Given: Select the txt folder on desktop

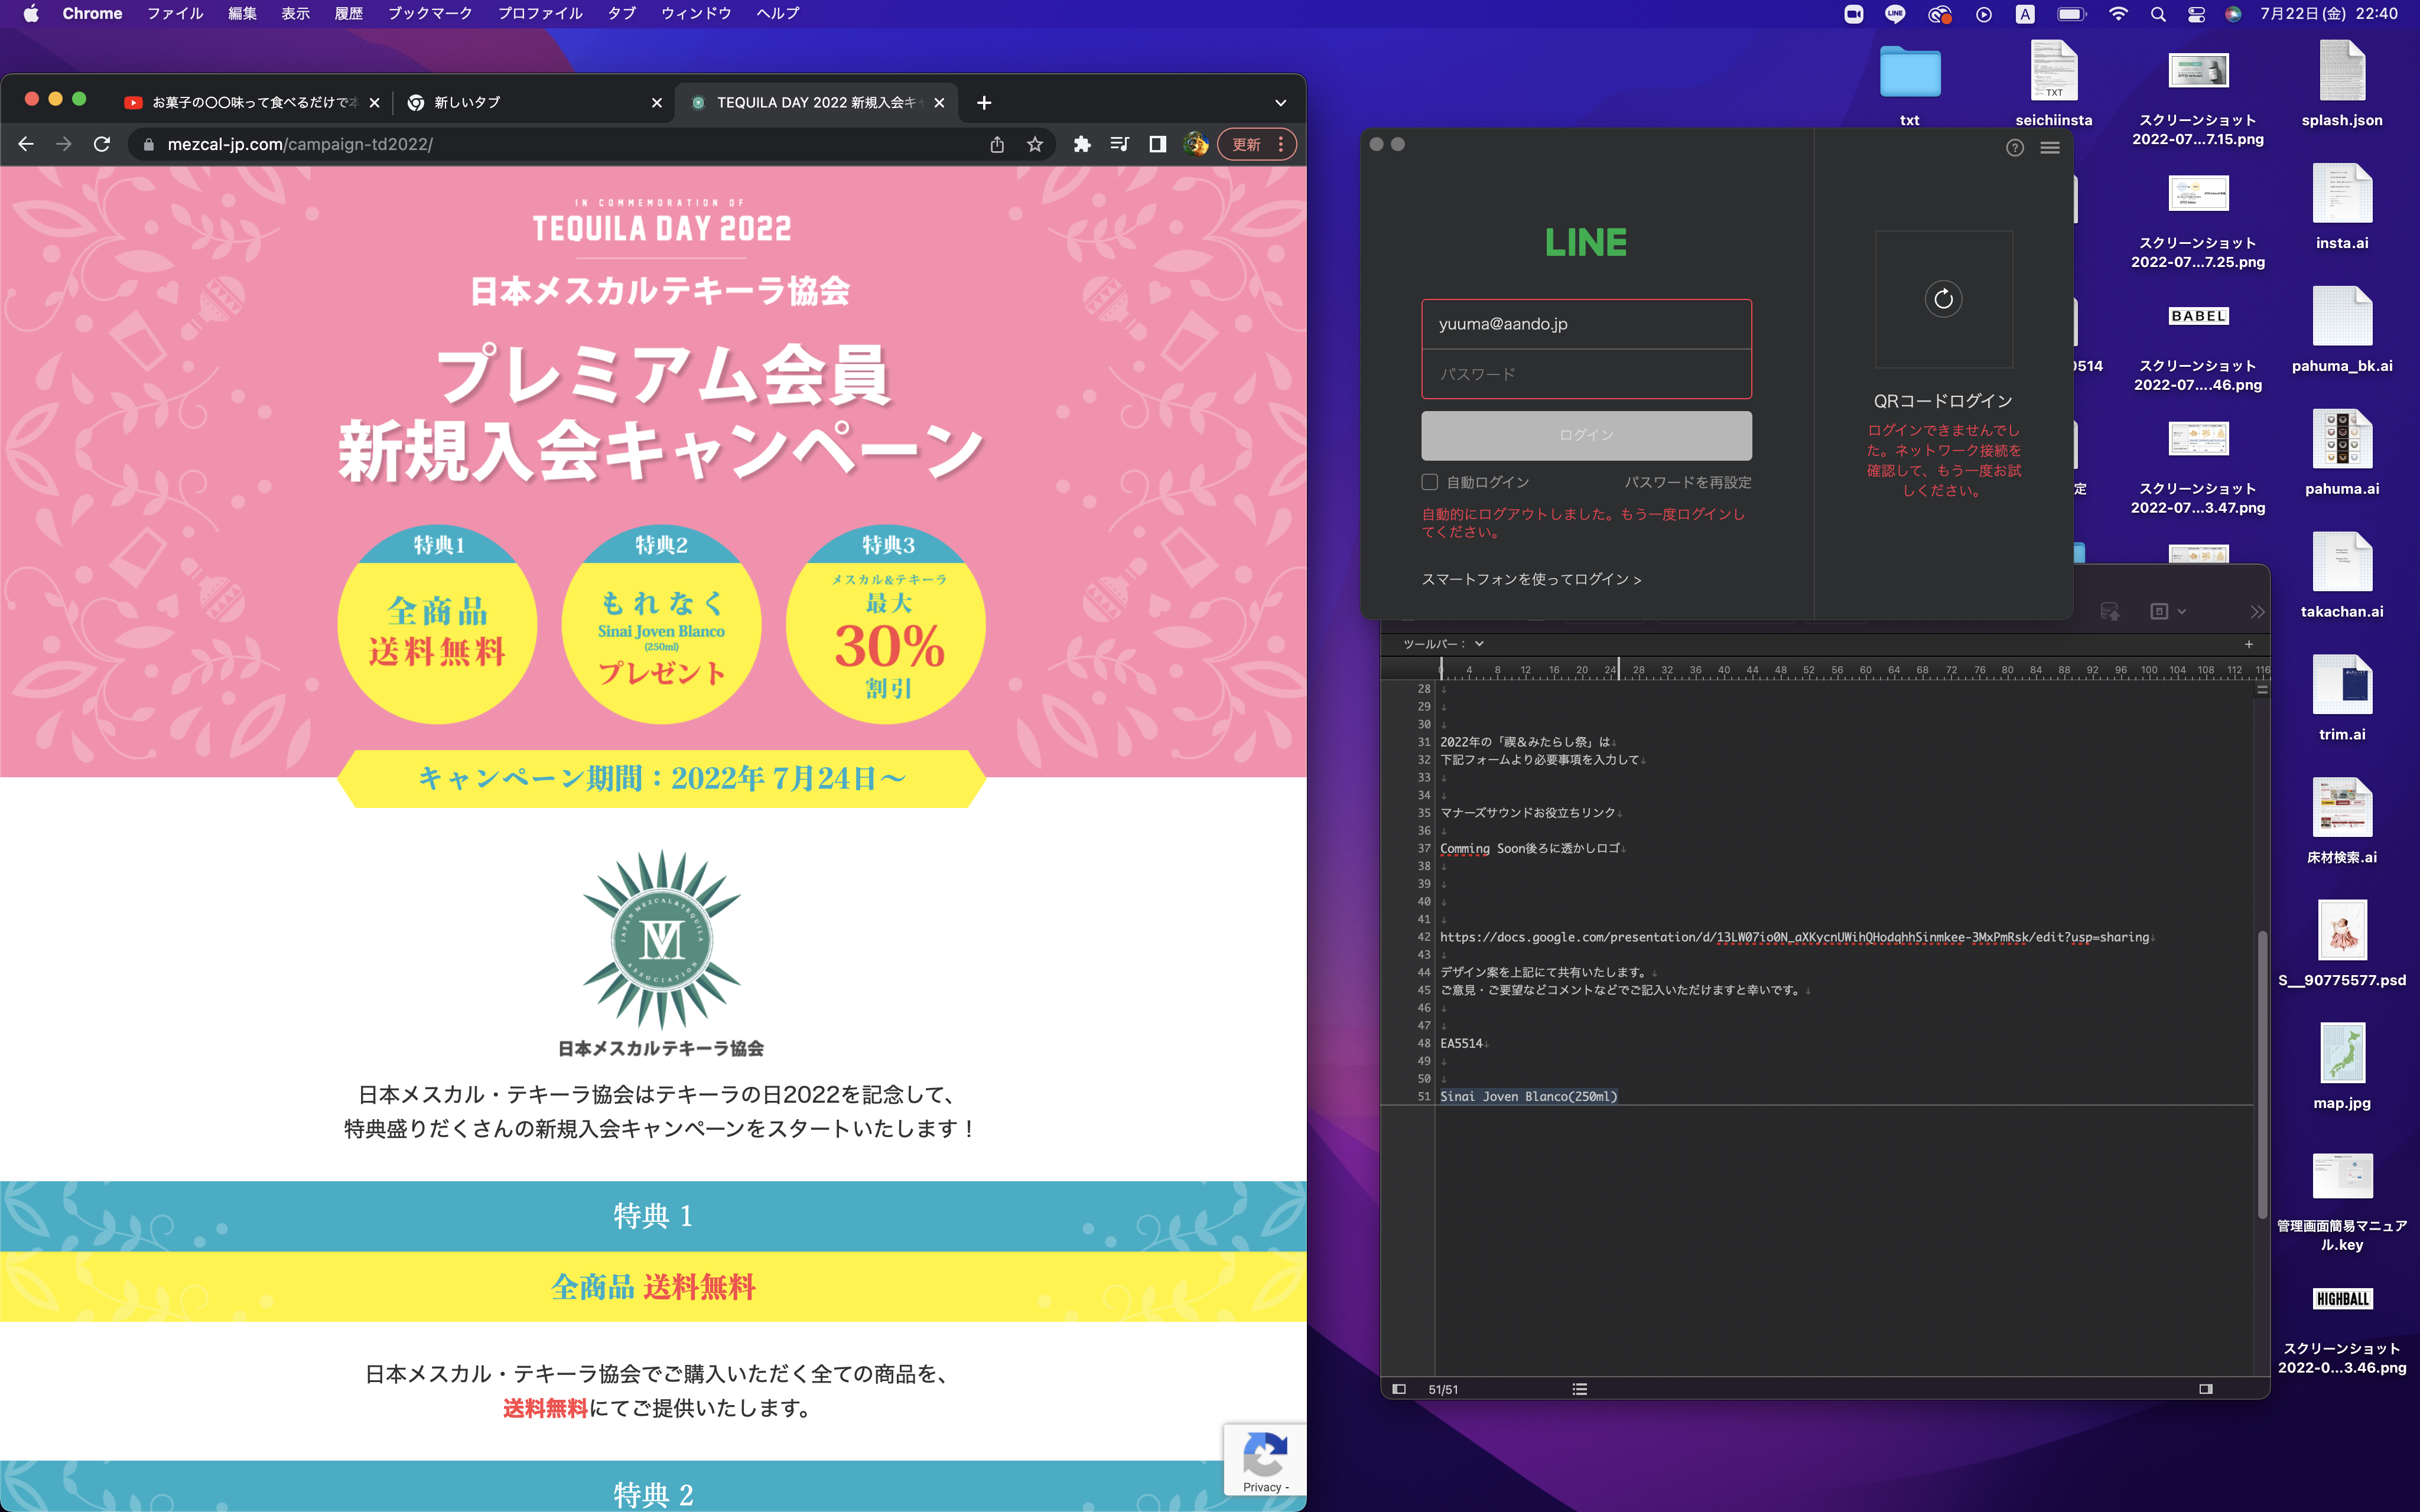Looking at the screenshot, I should point(1909,84).
